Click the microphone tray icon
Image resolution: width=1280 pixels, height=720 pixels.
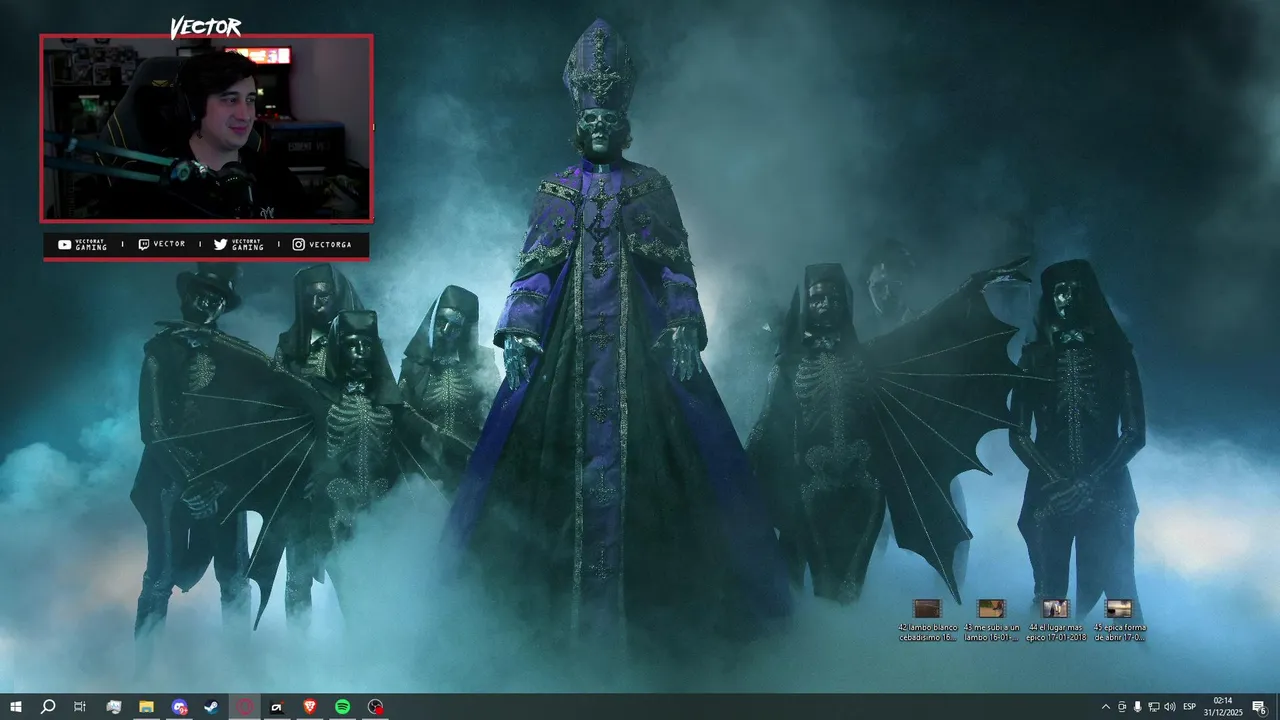point(1137,707)
